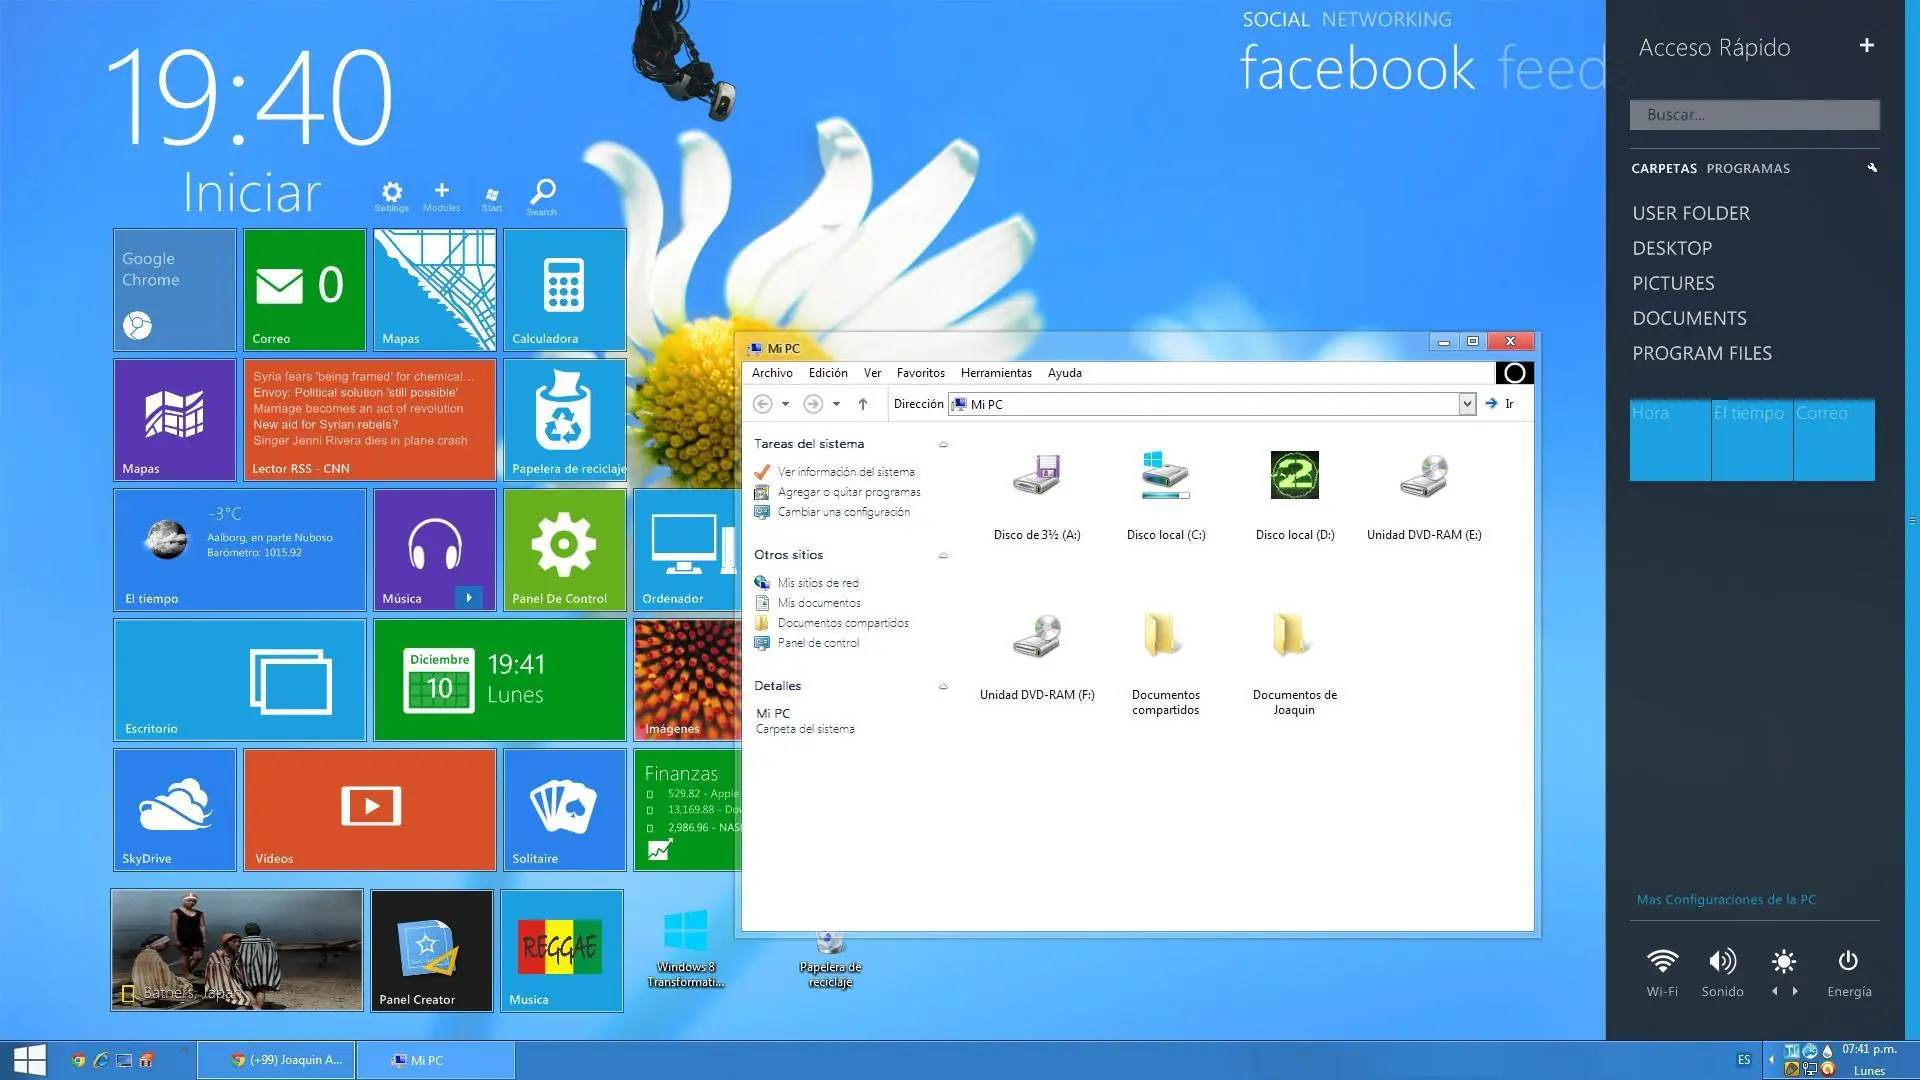This screenshot has height=1080, width=1920.
Task: Open the Edición menu
Action: (x=828, y=373)
